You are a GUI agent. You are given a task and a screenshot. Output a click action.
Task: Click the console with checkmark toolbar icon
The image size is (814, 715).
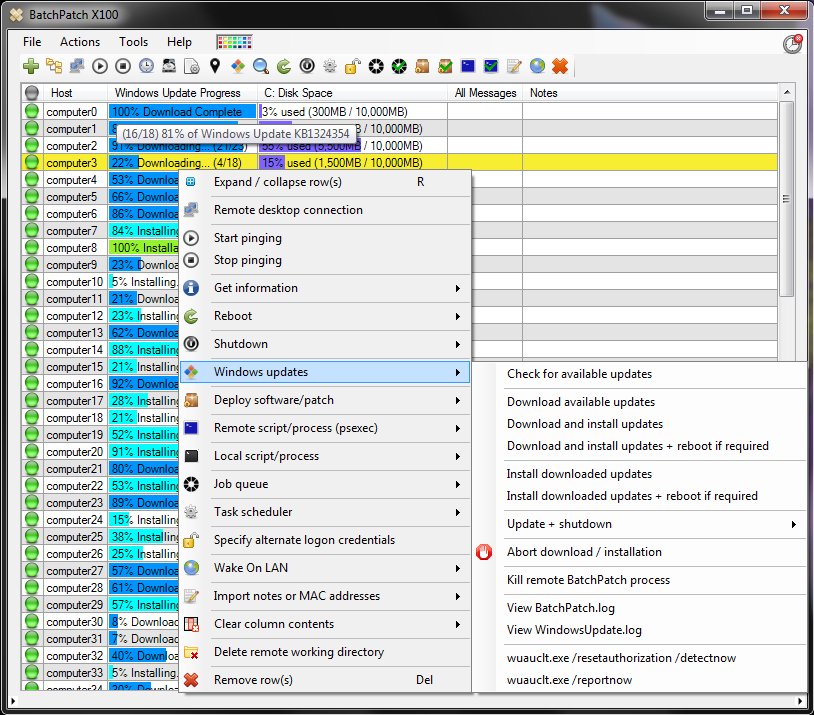coord(491,66)
